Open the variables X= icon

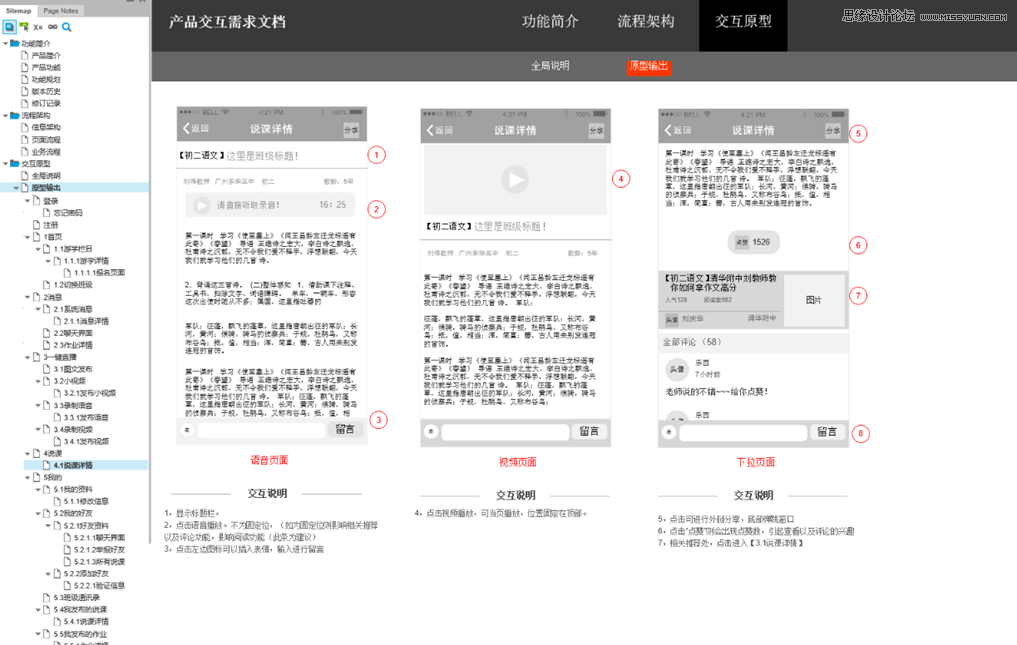point(38,27)
